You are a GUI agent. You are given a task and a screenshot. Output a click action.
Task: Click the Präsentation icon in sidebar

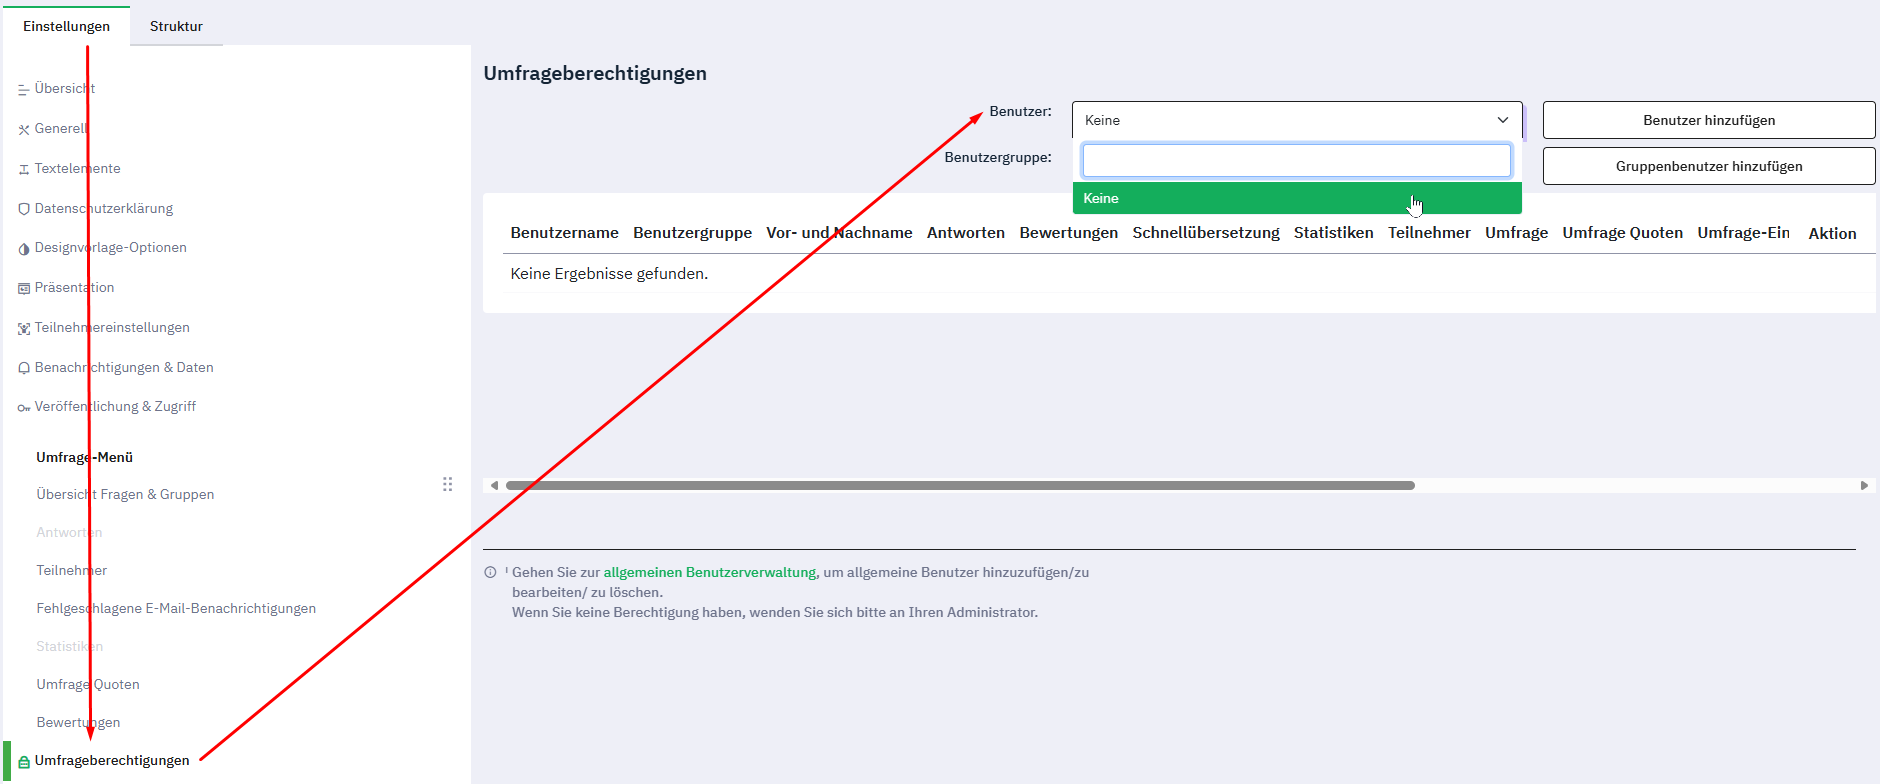click(24, 288)
